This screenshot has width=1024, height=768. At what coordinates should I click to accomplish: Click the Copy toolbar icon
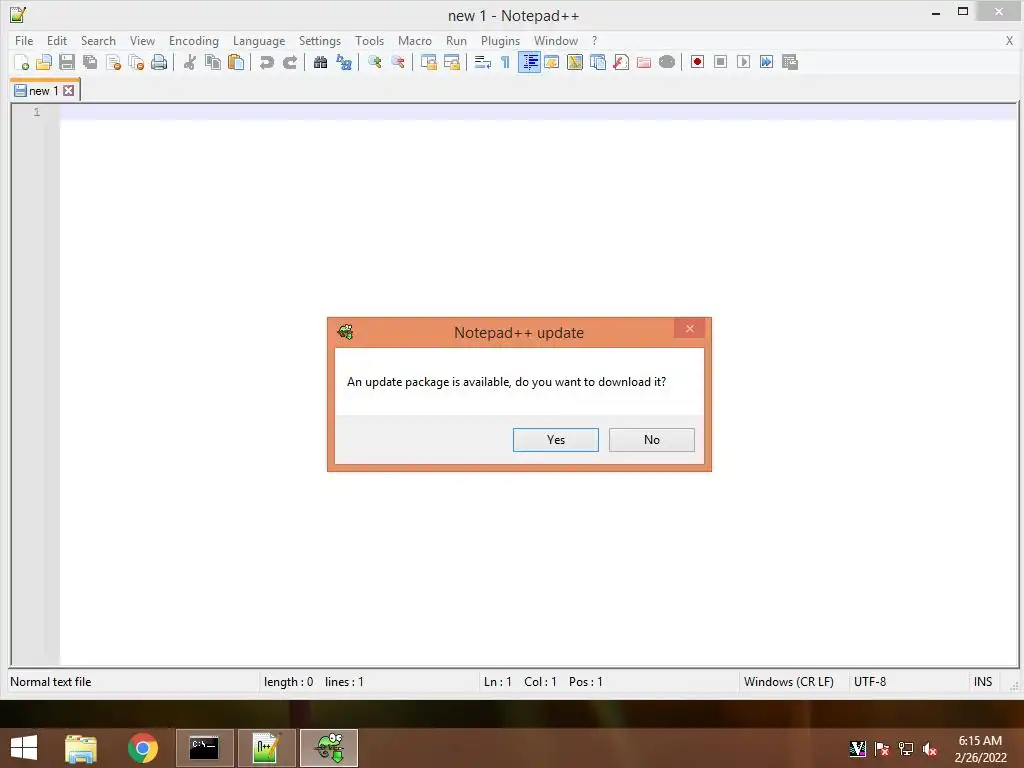click(213, 62)
